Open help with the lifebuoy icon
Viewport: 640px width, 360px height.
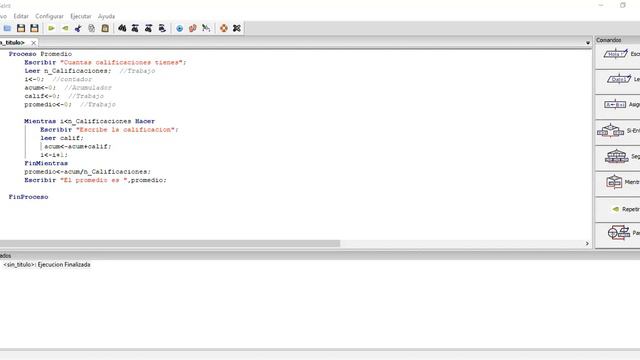tap(224, 28)
